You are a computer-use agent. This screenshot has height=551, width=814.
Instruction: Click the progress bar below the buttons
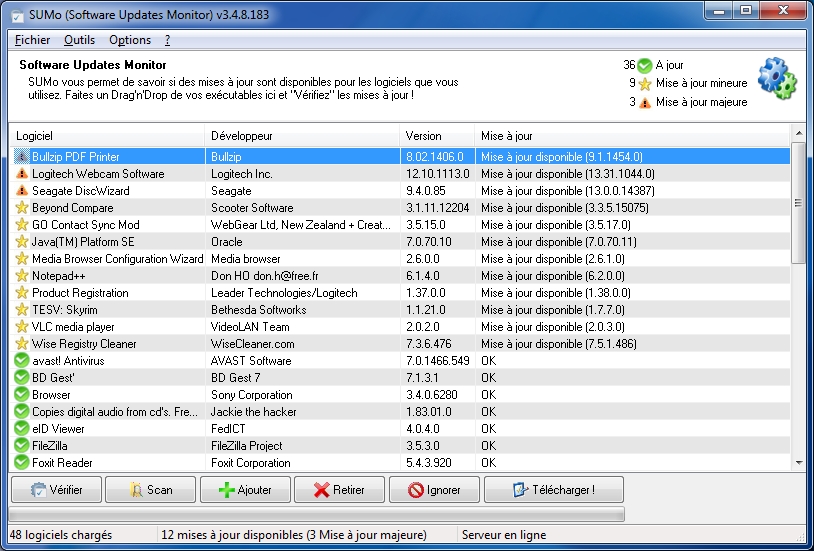point(317,514)
